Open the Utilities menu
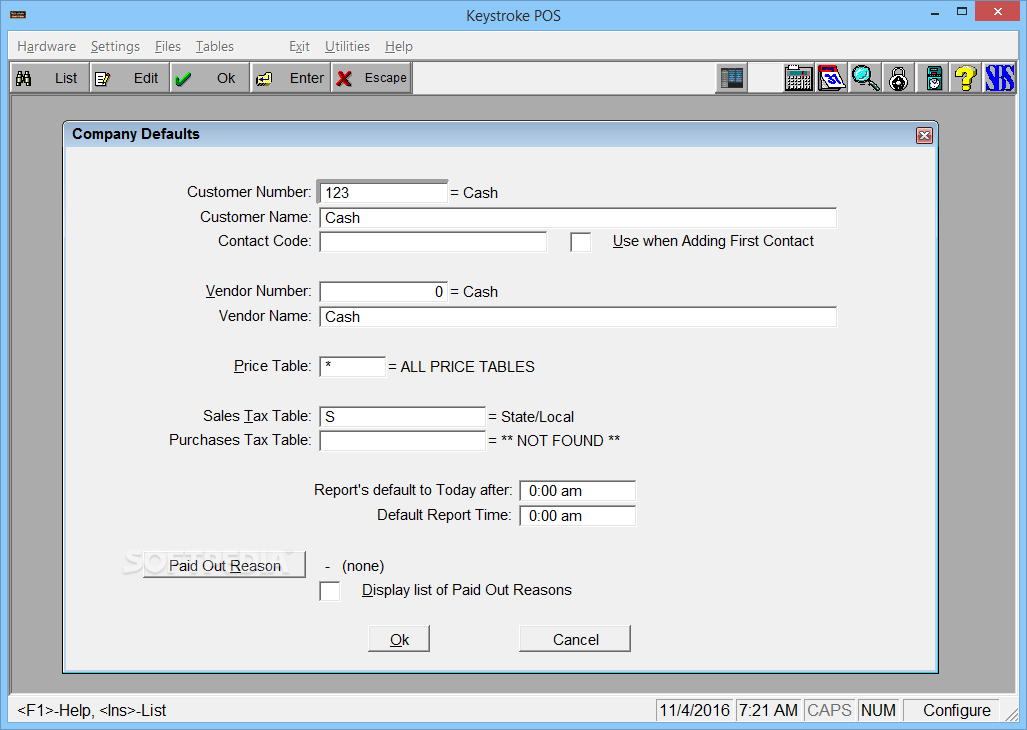1027x730 pixels. pyautogui.click(x=347, y=46)
